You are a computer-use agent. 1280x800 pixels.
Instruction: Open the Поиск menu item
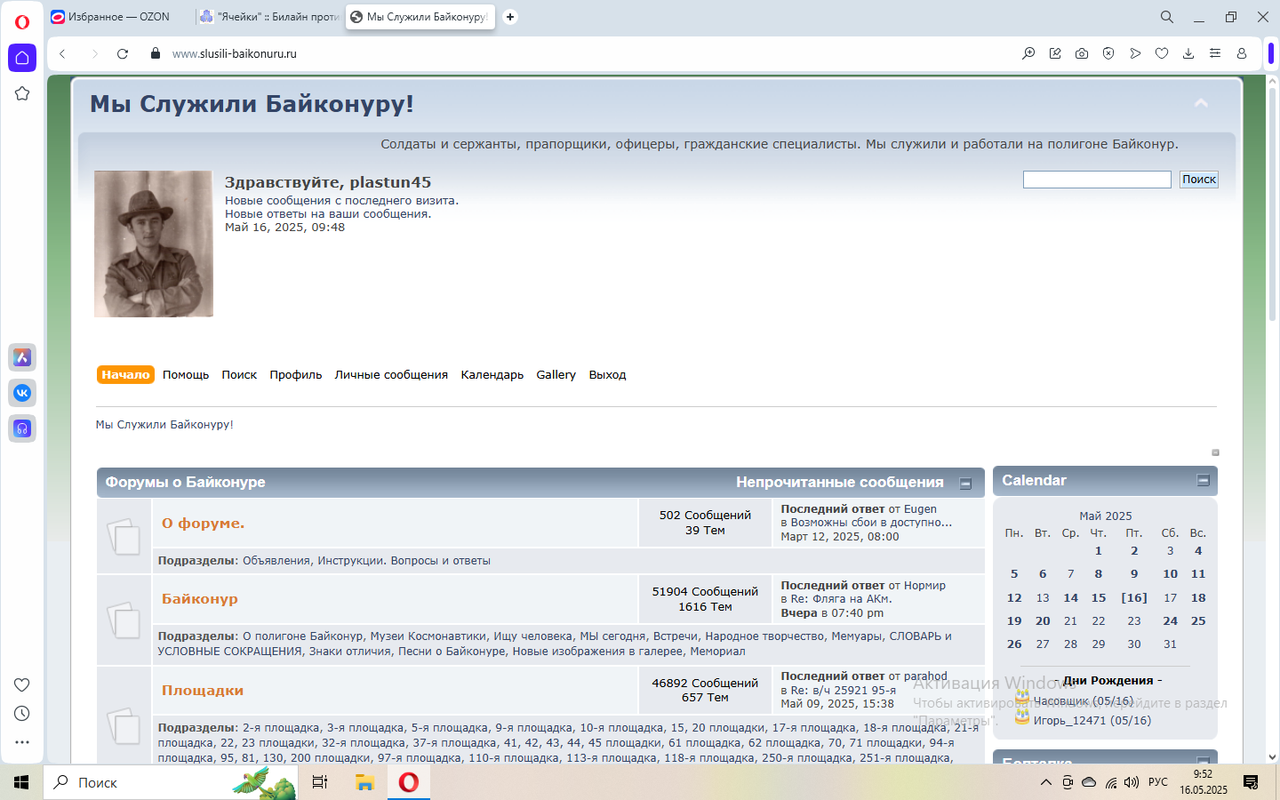point(239,375)
